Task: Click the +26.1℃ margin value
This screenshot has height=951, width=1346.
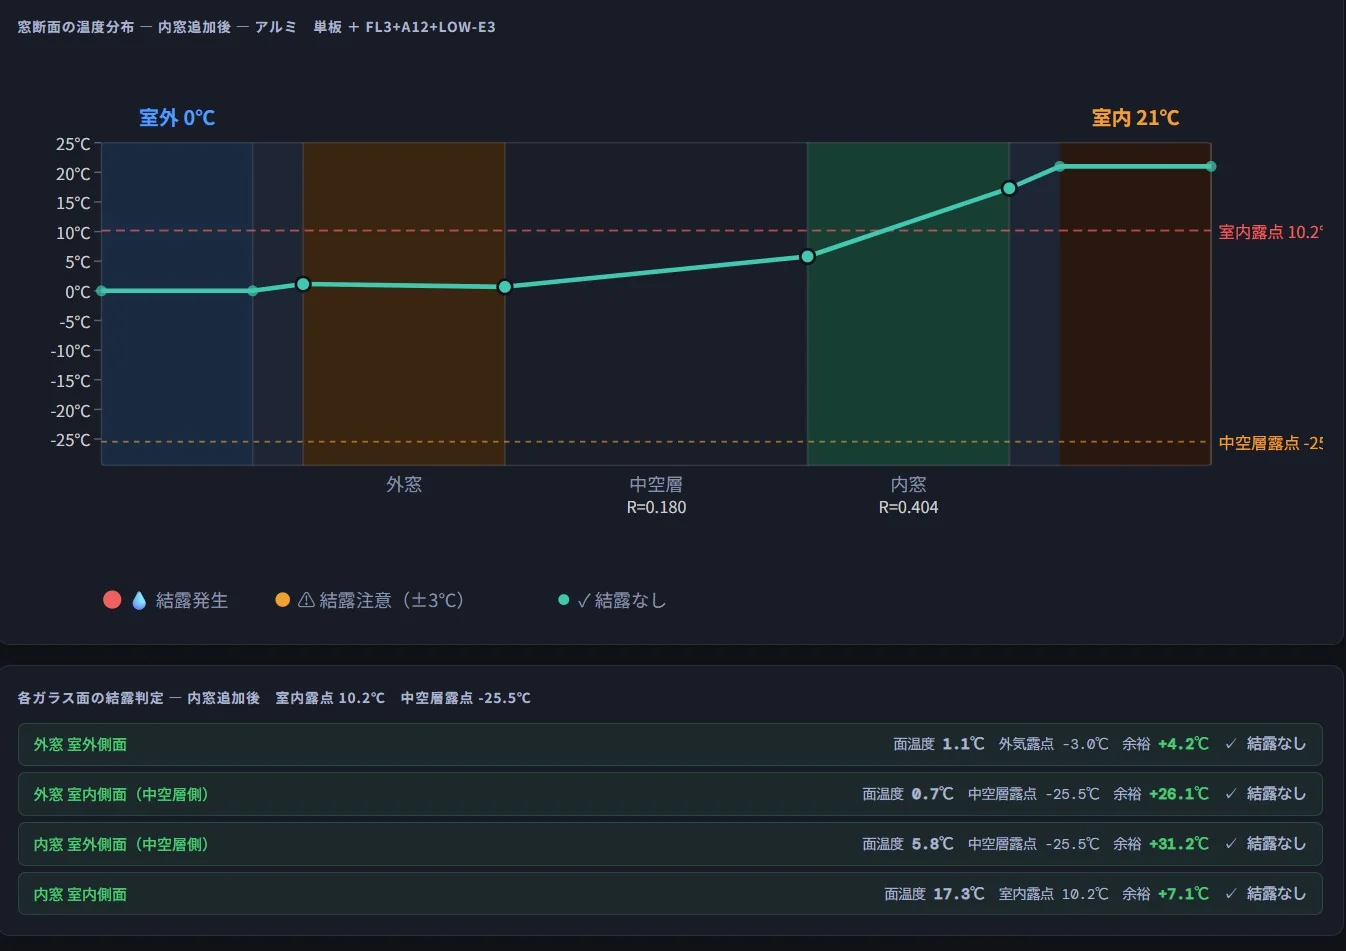Action: (1179, 794)
